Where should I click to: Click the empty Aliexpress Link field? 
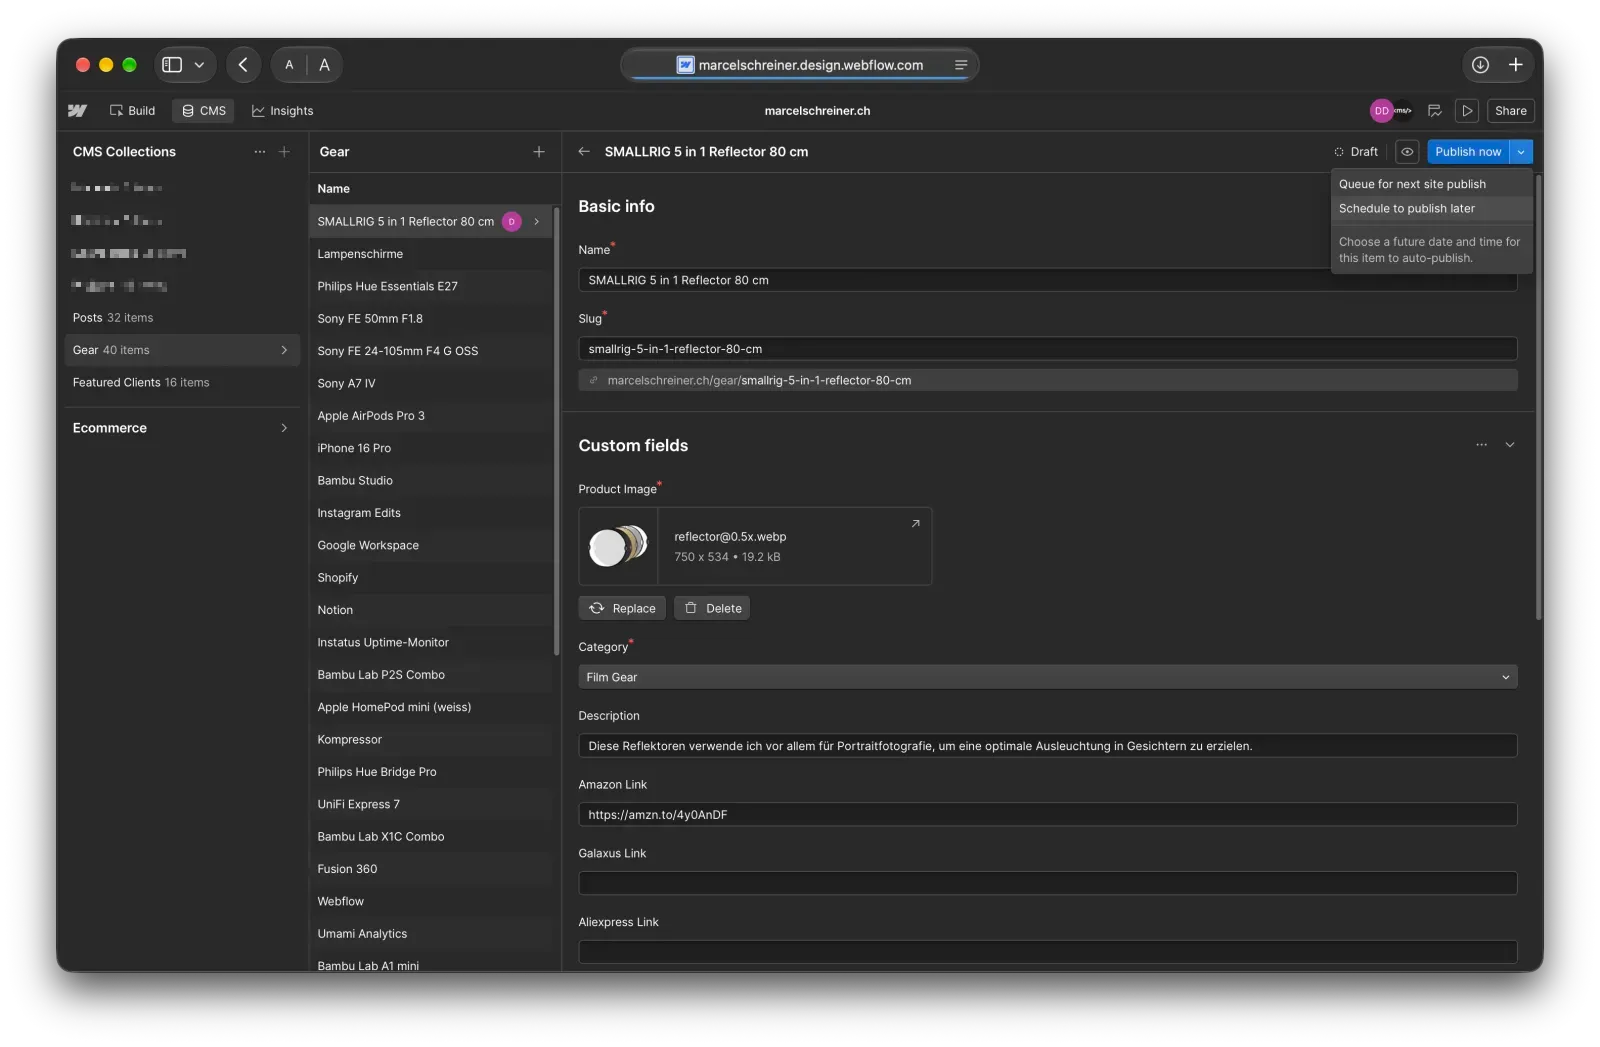pos(1047,952)
